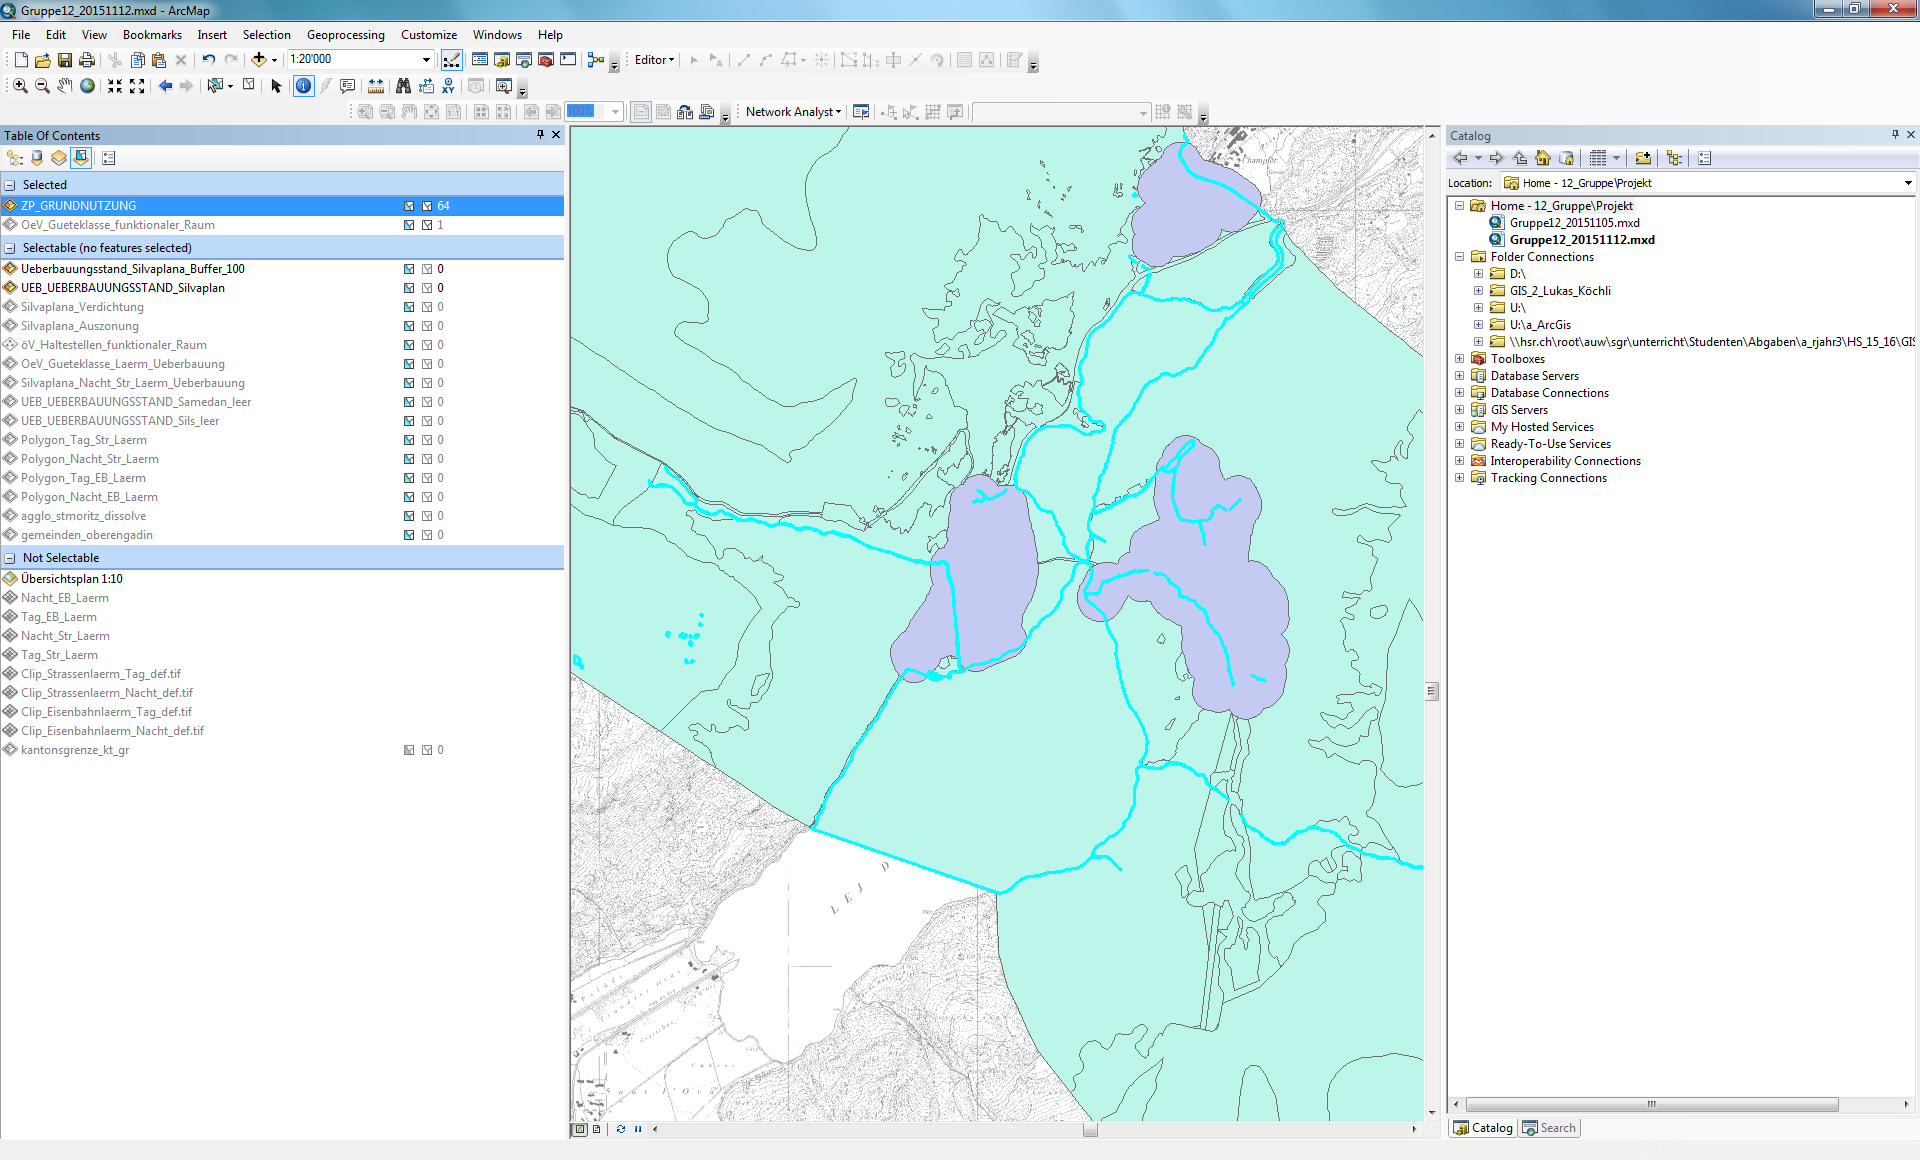
Task: Zoom to full extent globe icon
Action: pyautogui.click(x=88, y=86)
